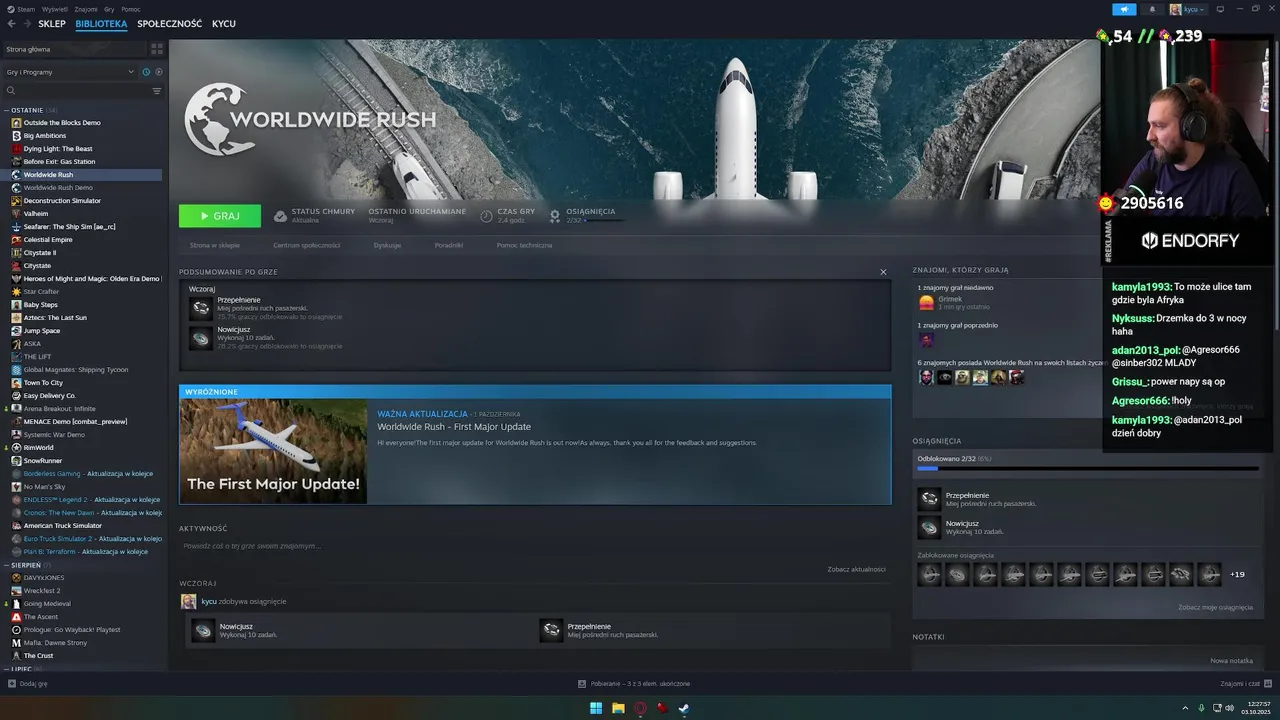Screen dimensions: 1280x720
Task: Switch to Big Picture mode icon
Action: [x=1221, y=9]
